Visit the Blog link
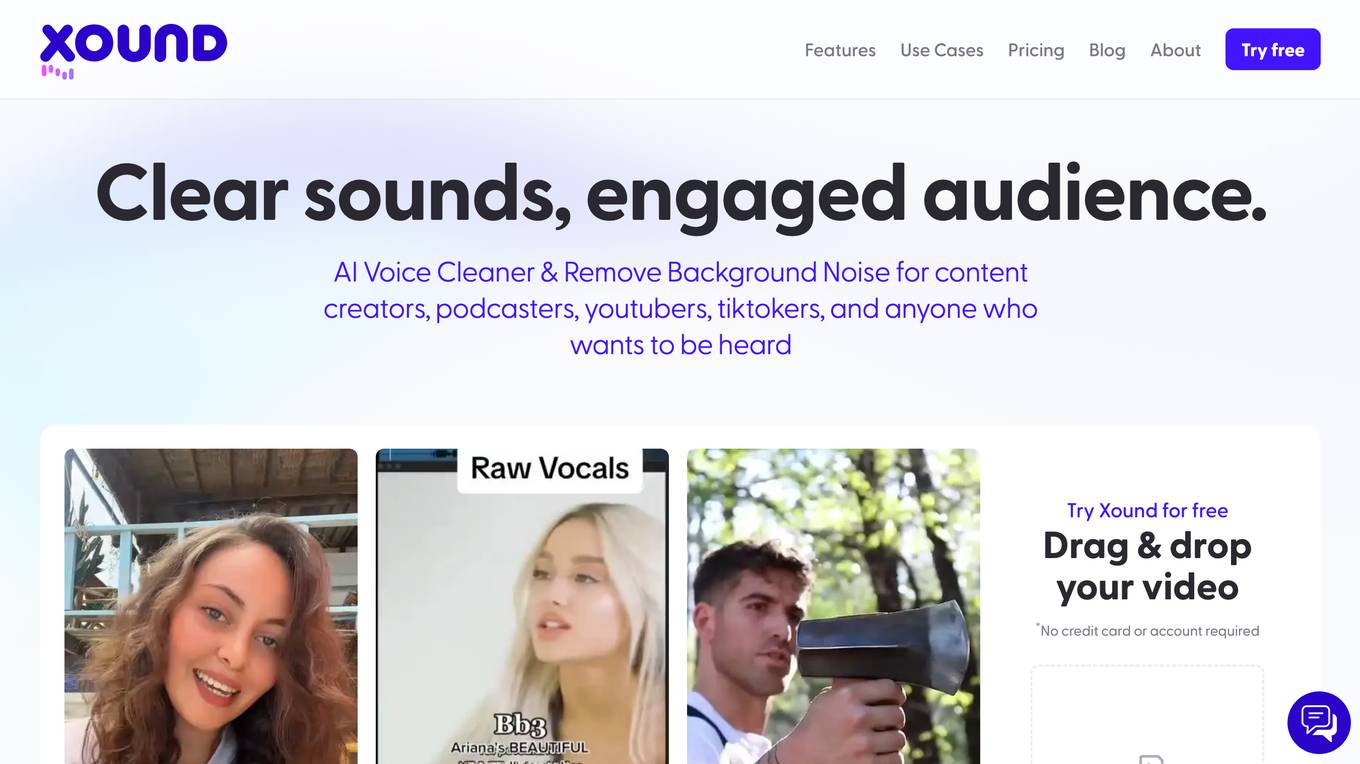Image resolution: width=1360 pixels, height=764 pixels. coord(1107,50)
